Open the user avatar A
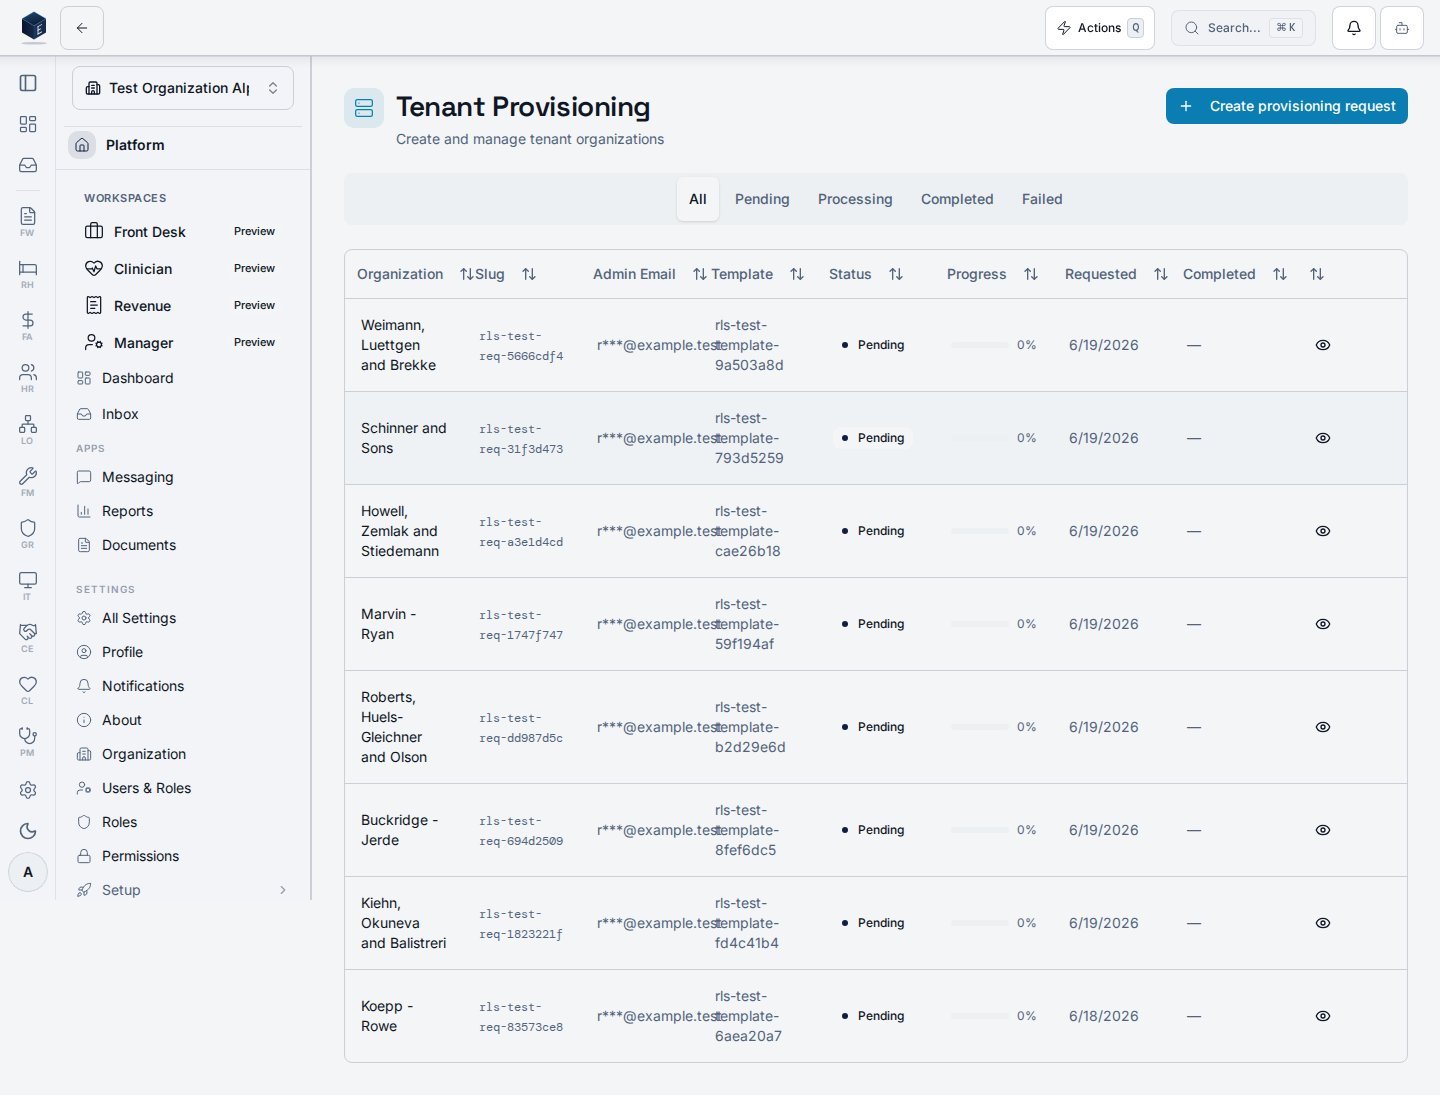Image resolution: width=1440 pixels, height=1095 pixels. pos(28,872)
